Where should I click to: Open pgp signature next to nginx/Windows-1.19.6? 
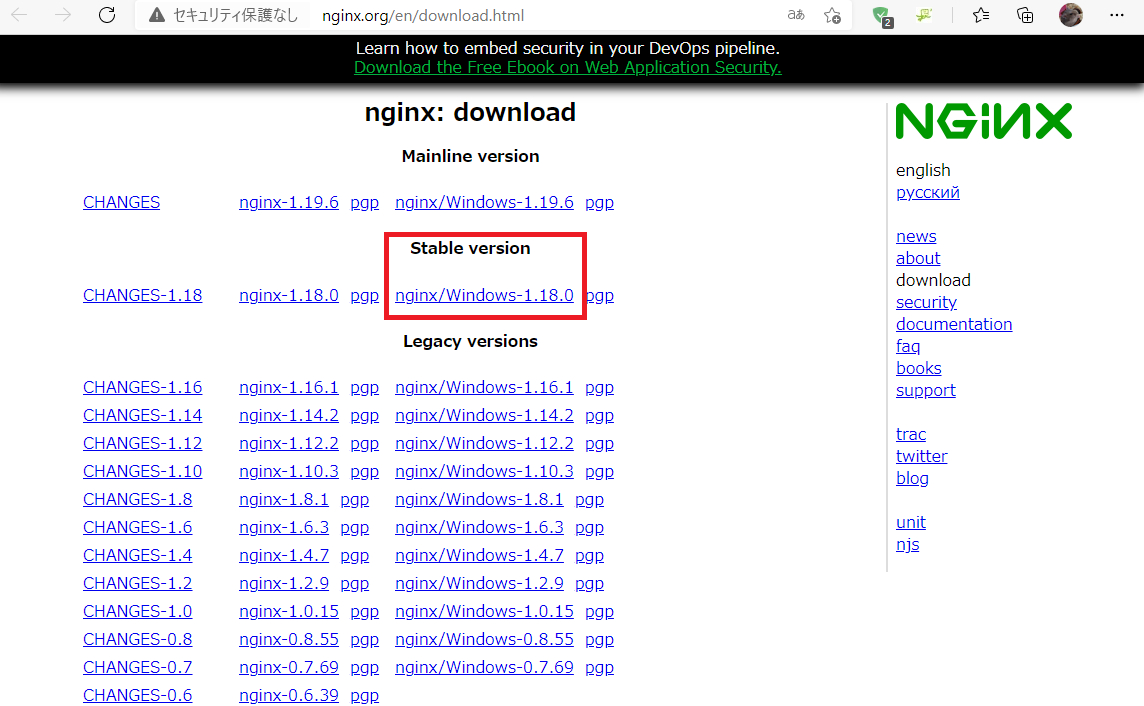click(599, 203)
